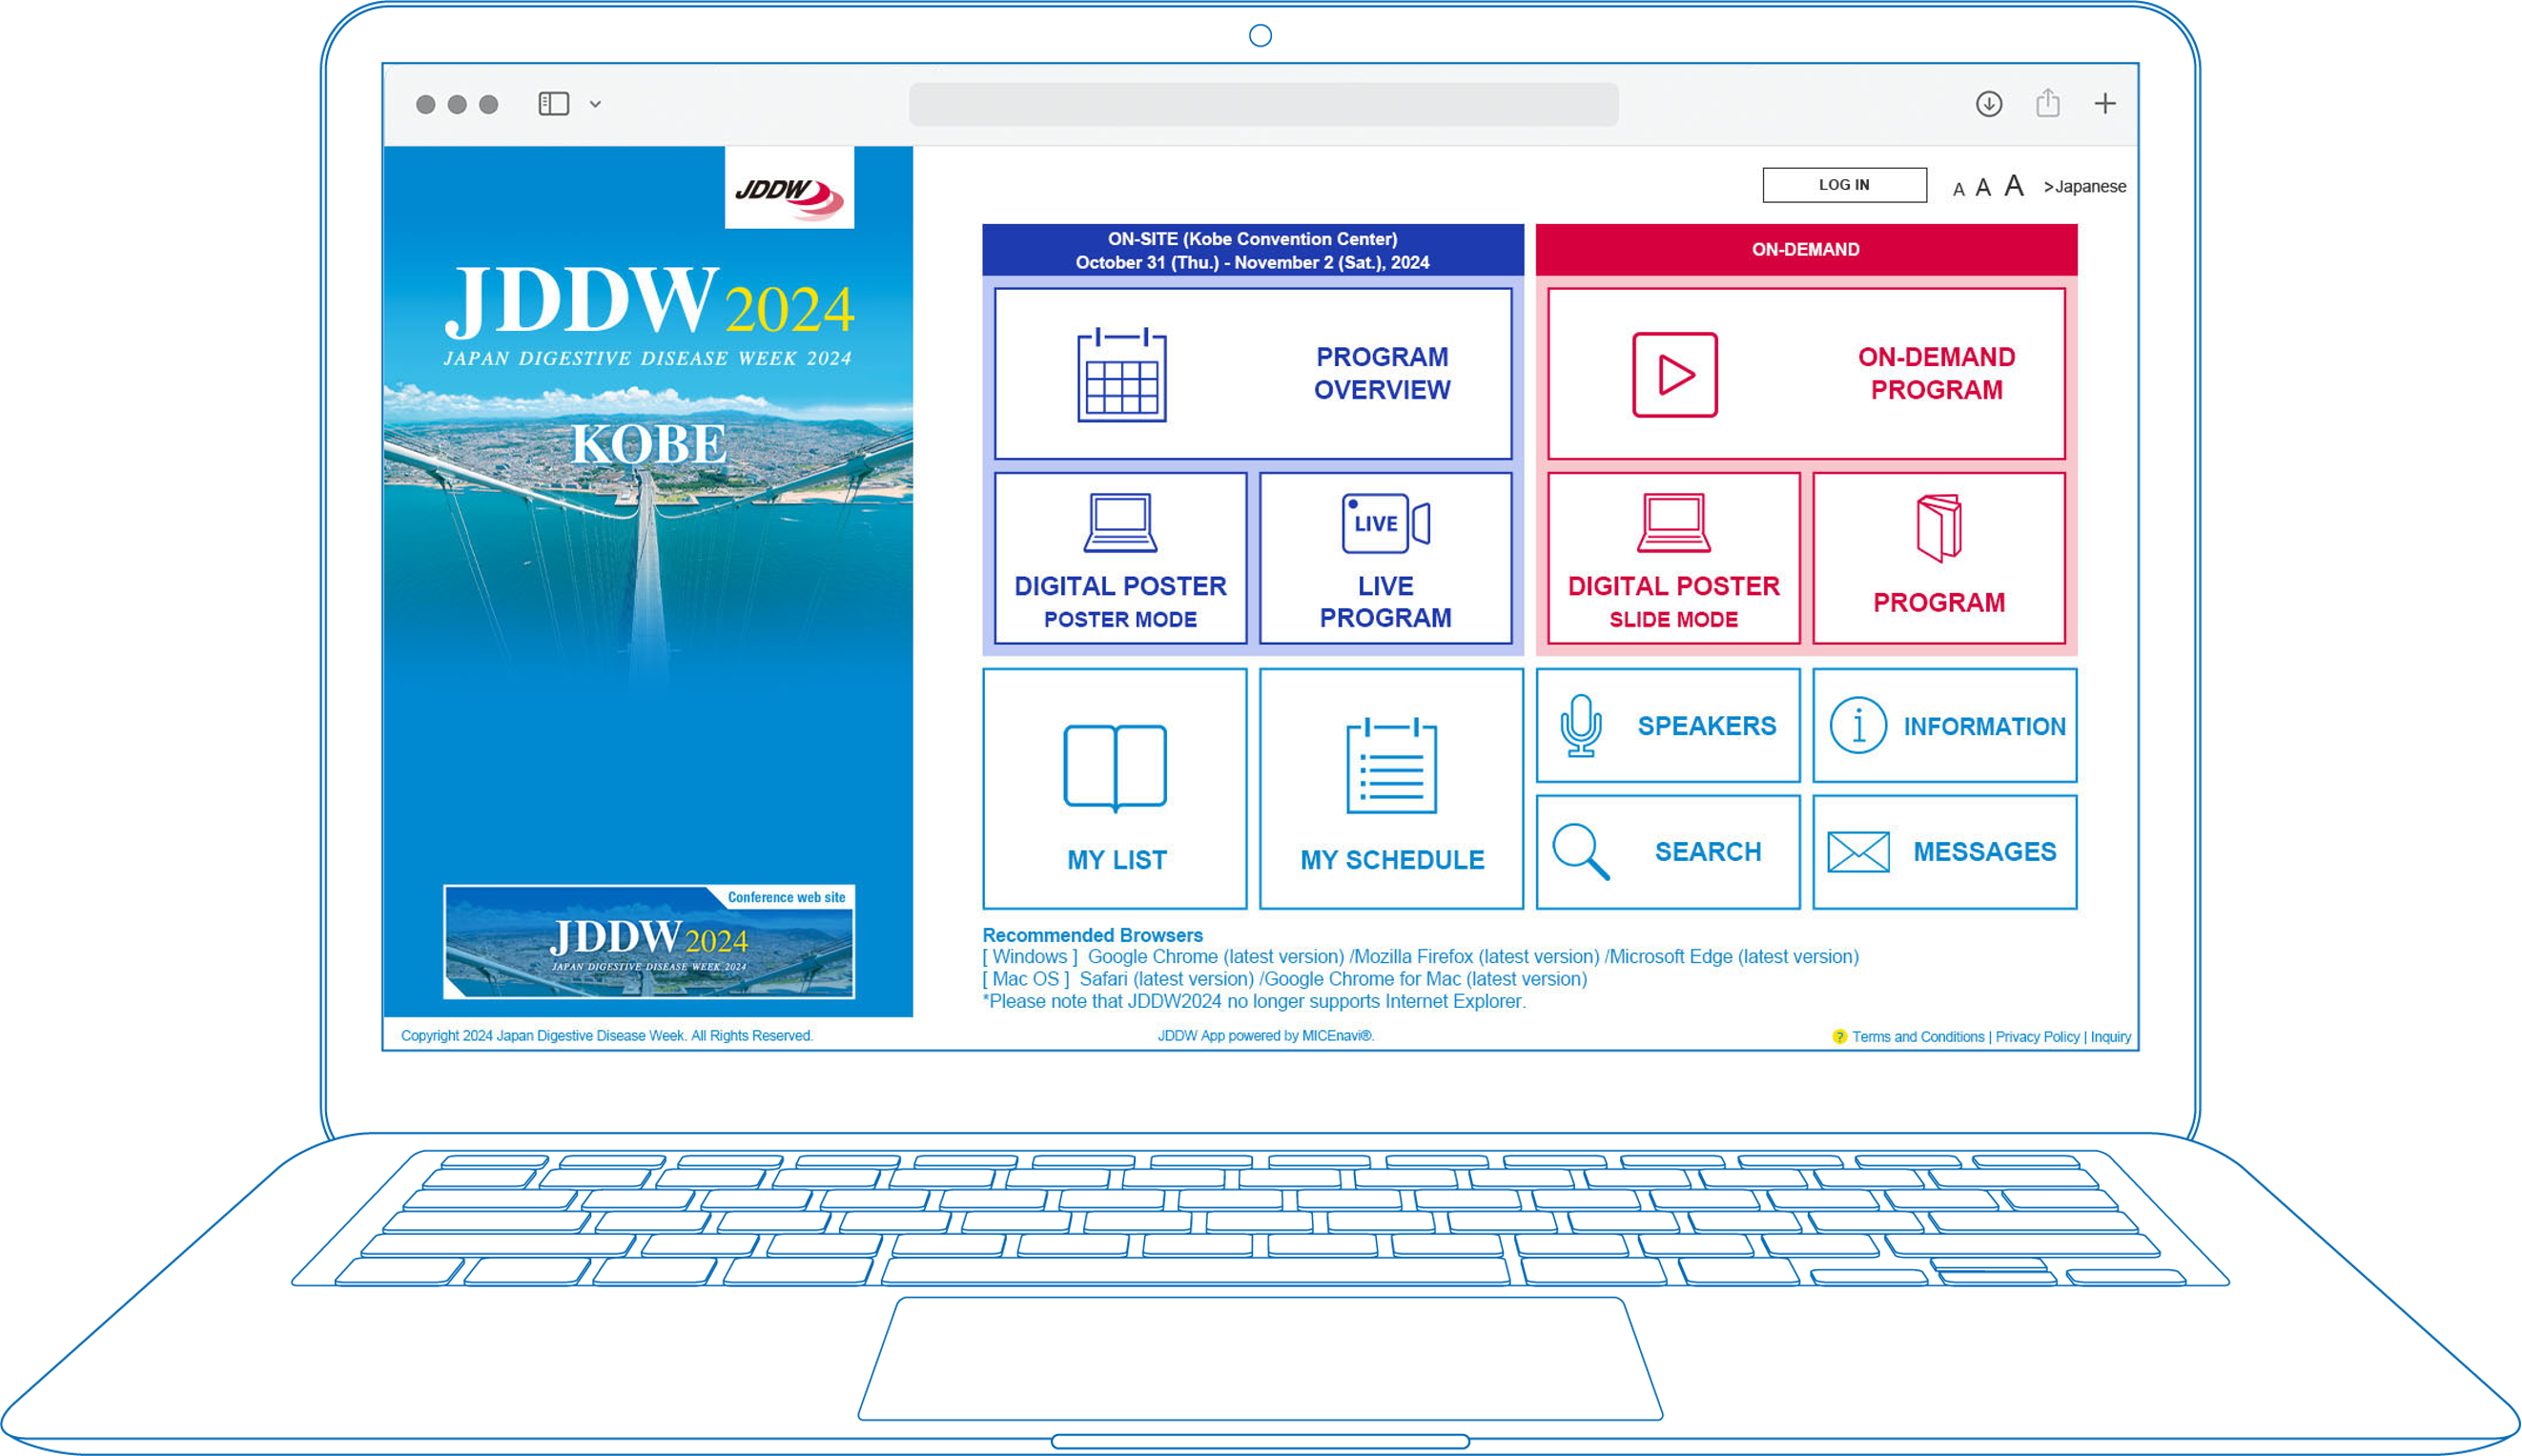Open the Privacy Policy link
The width and height of the screenshot is (2522, 1456).
click(2037, 1037)
